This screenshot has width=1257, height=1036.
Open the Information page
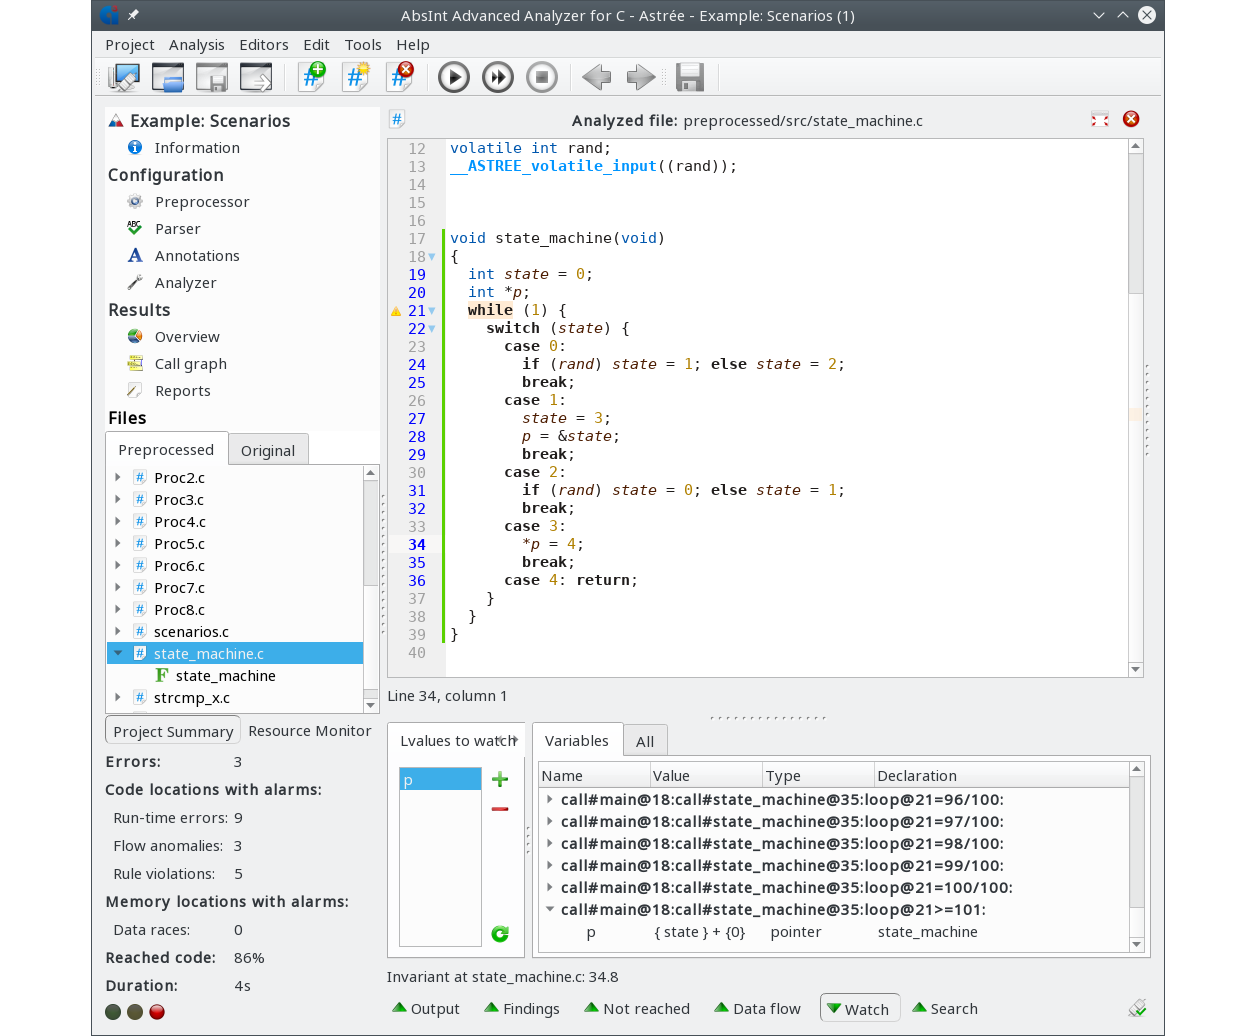click(x=197, y=148)
